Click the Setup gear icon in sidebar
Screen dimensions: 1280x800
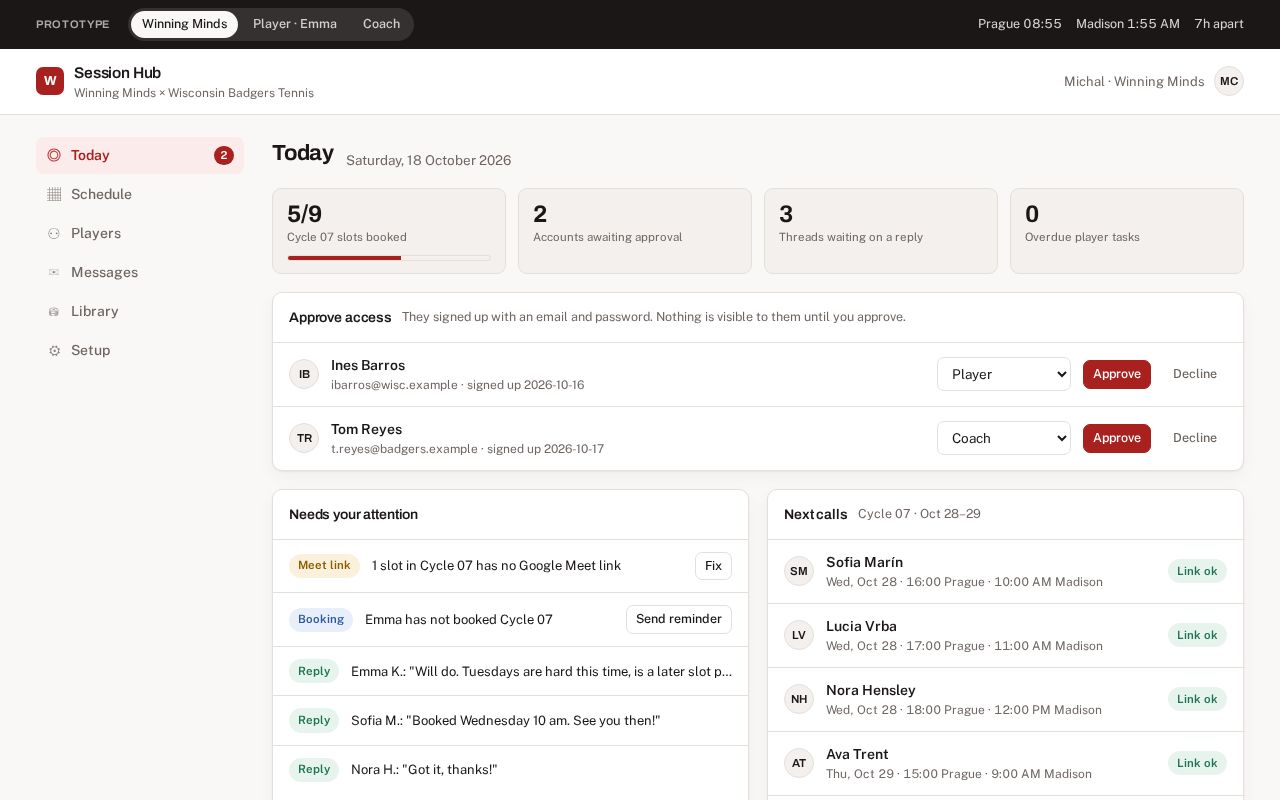pos(54,350)
